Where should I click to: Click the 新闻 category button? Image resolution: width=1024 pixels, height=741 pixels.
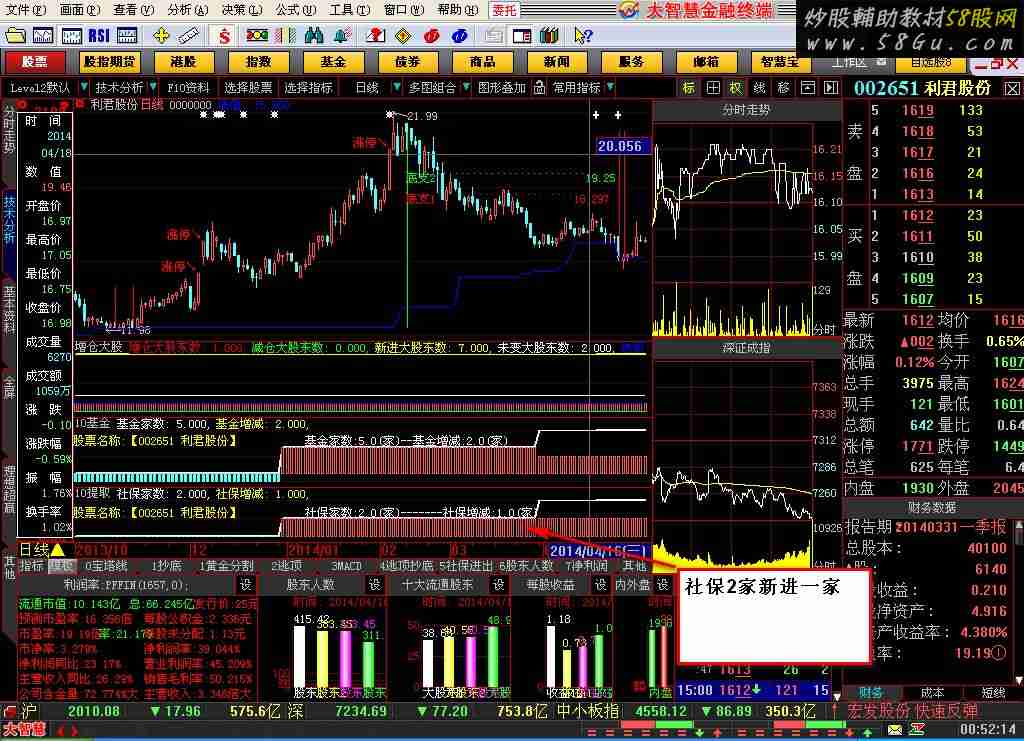557,61
